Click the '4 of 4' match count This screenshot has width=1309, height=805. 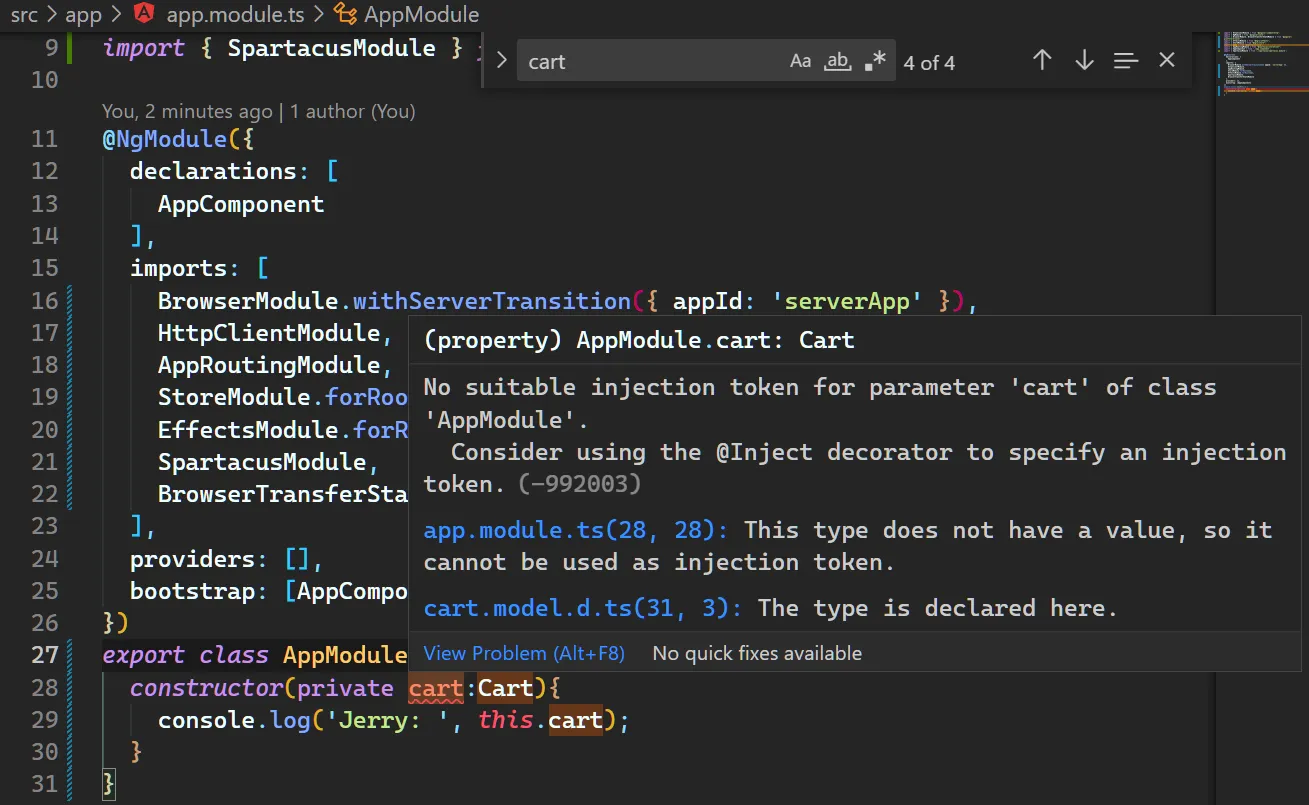click(x=929, y=62)
